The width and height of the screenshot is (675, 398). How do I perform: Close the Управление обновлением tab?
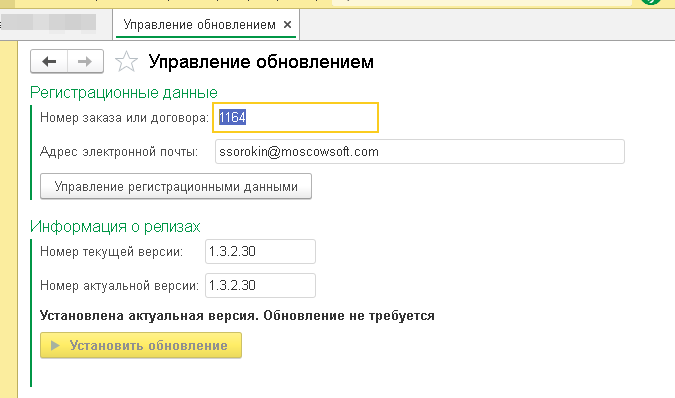288,25
